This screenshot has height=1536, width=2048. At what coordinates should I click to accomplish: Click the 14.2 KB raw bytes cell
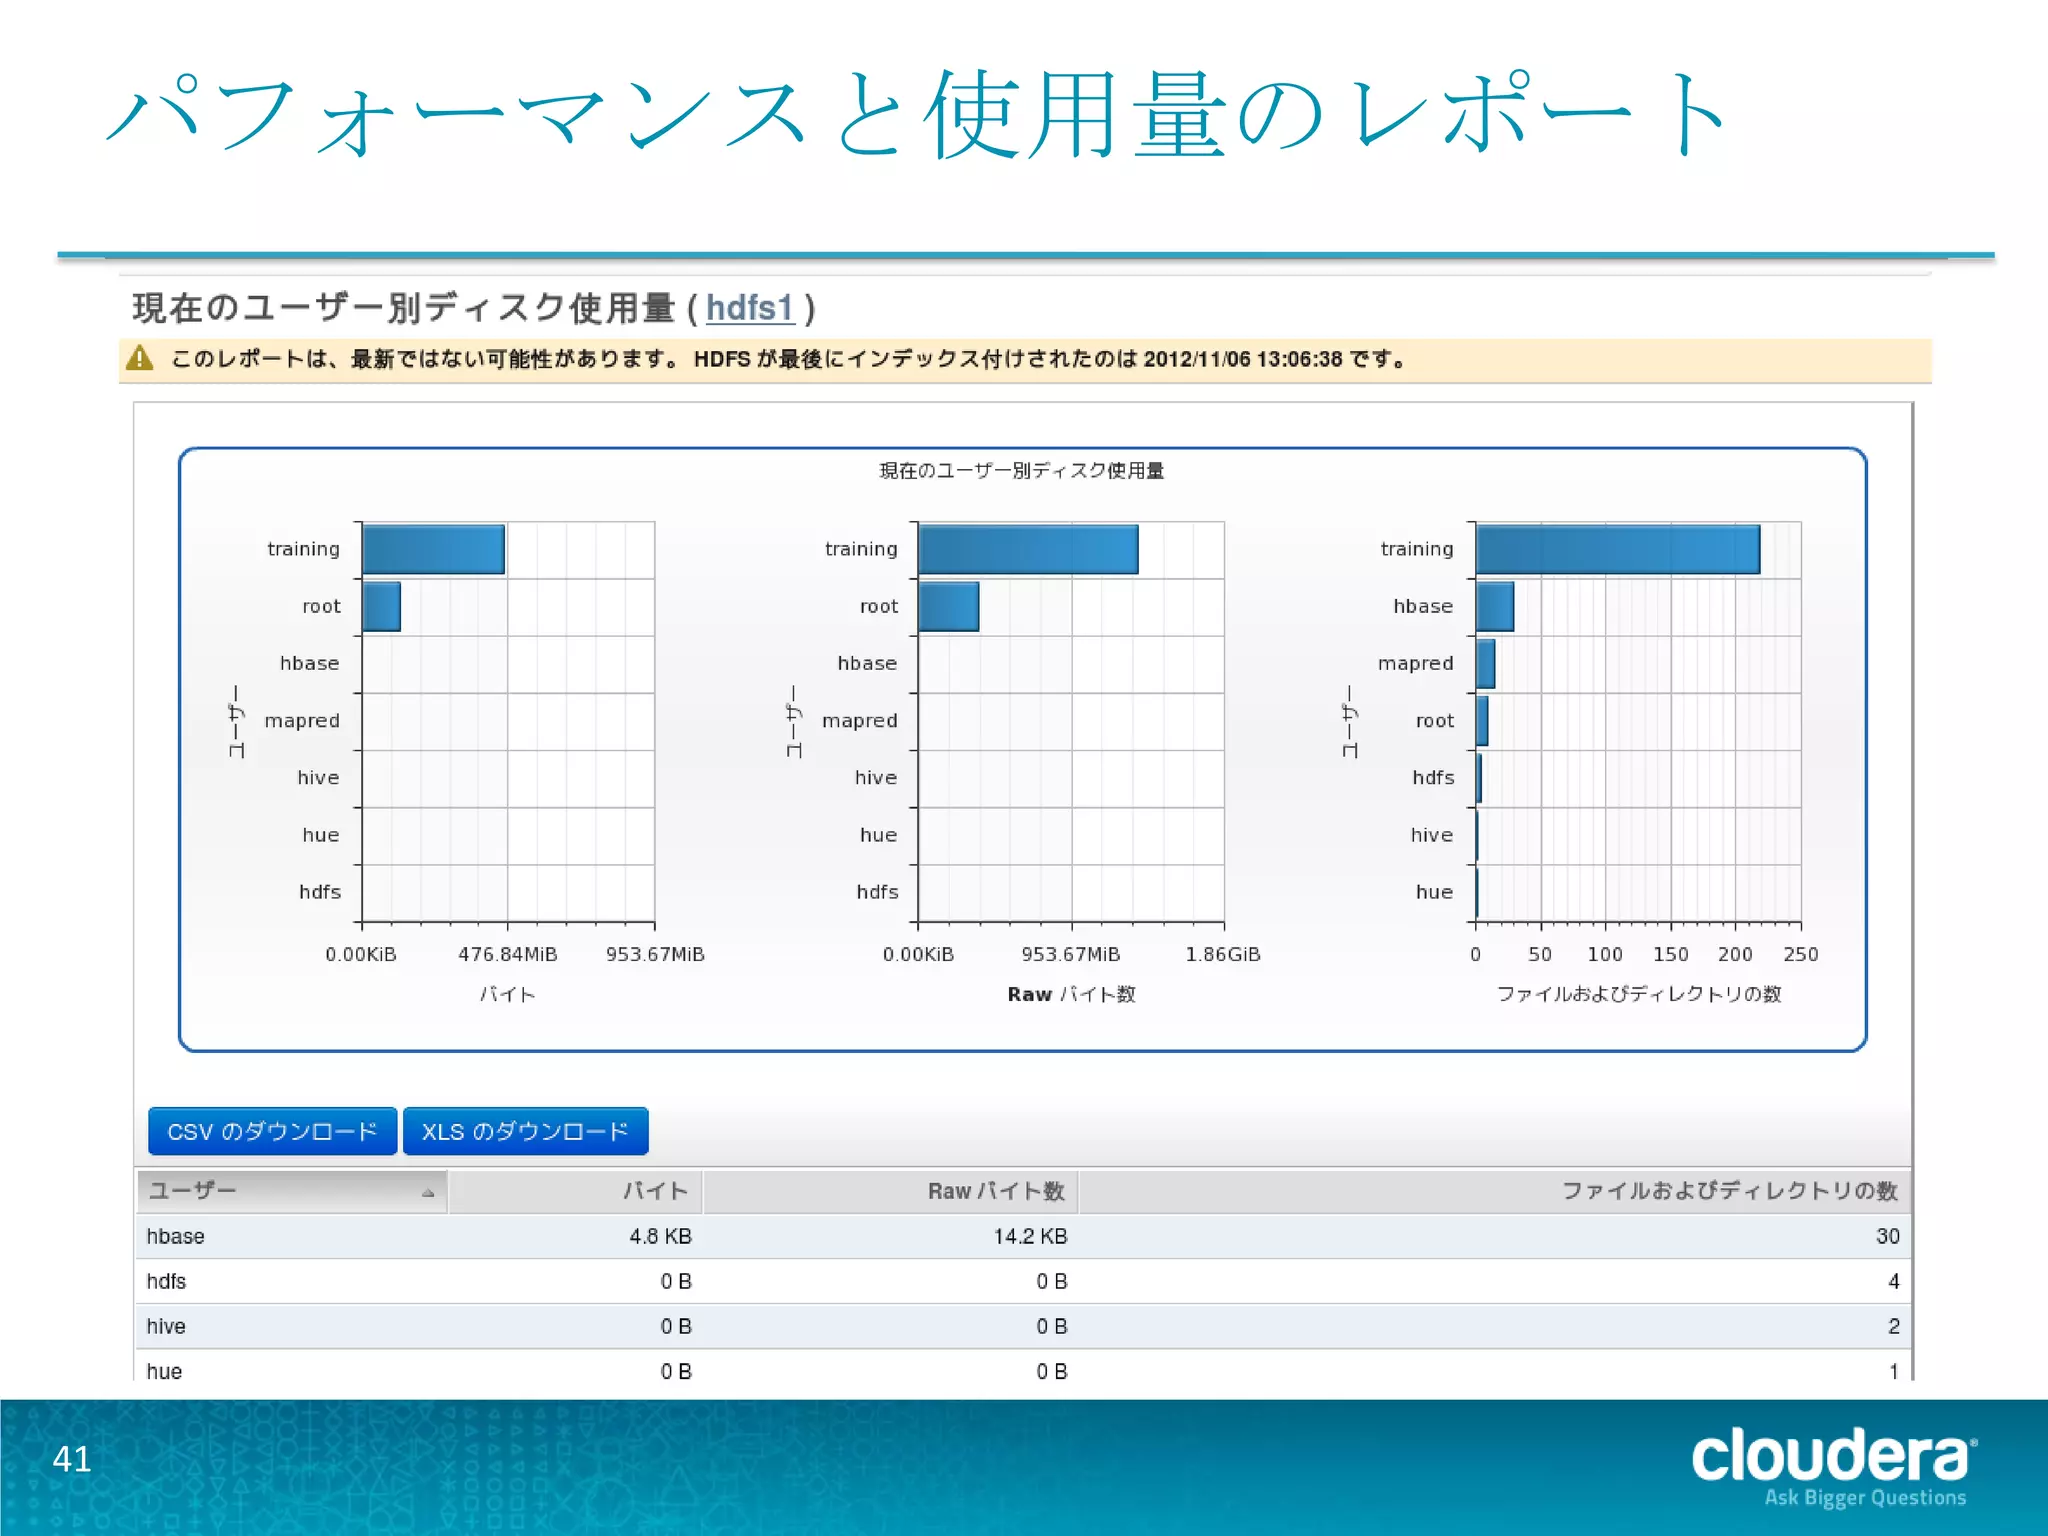1030,1236
